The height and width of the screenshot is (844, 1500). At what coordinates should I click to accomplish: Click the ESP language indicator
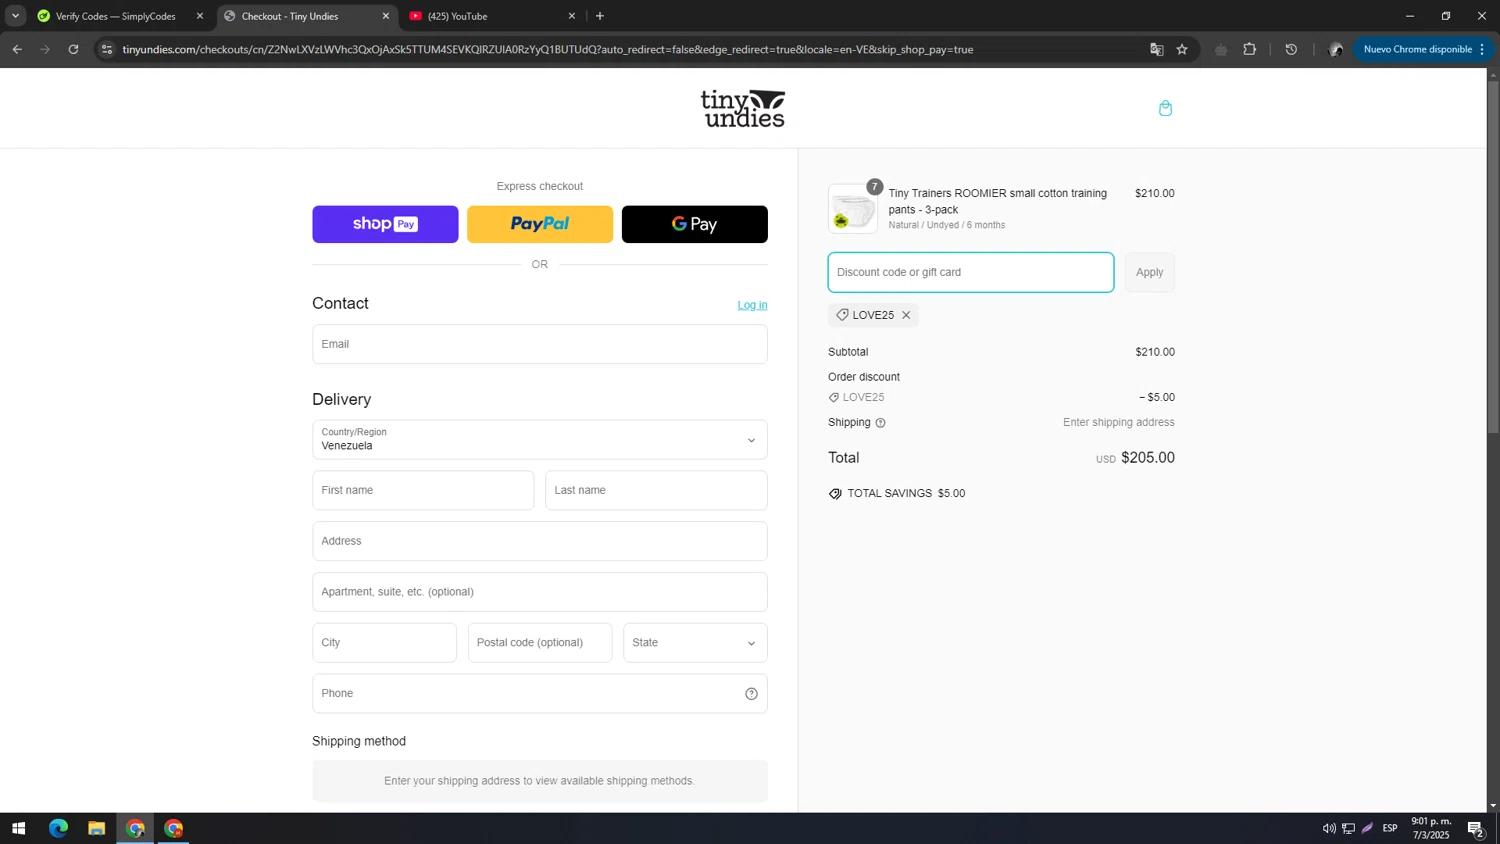(1390, 828)
